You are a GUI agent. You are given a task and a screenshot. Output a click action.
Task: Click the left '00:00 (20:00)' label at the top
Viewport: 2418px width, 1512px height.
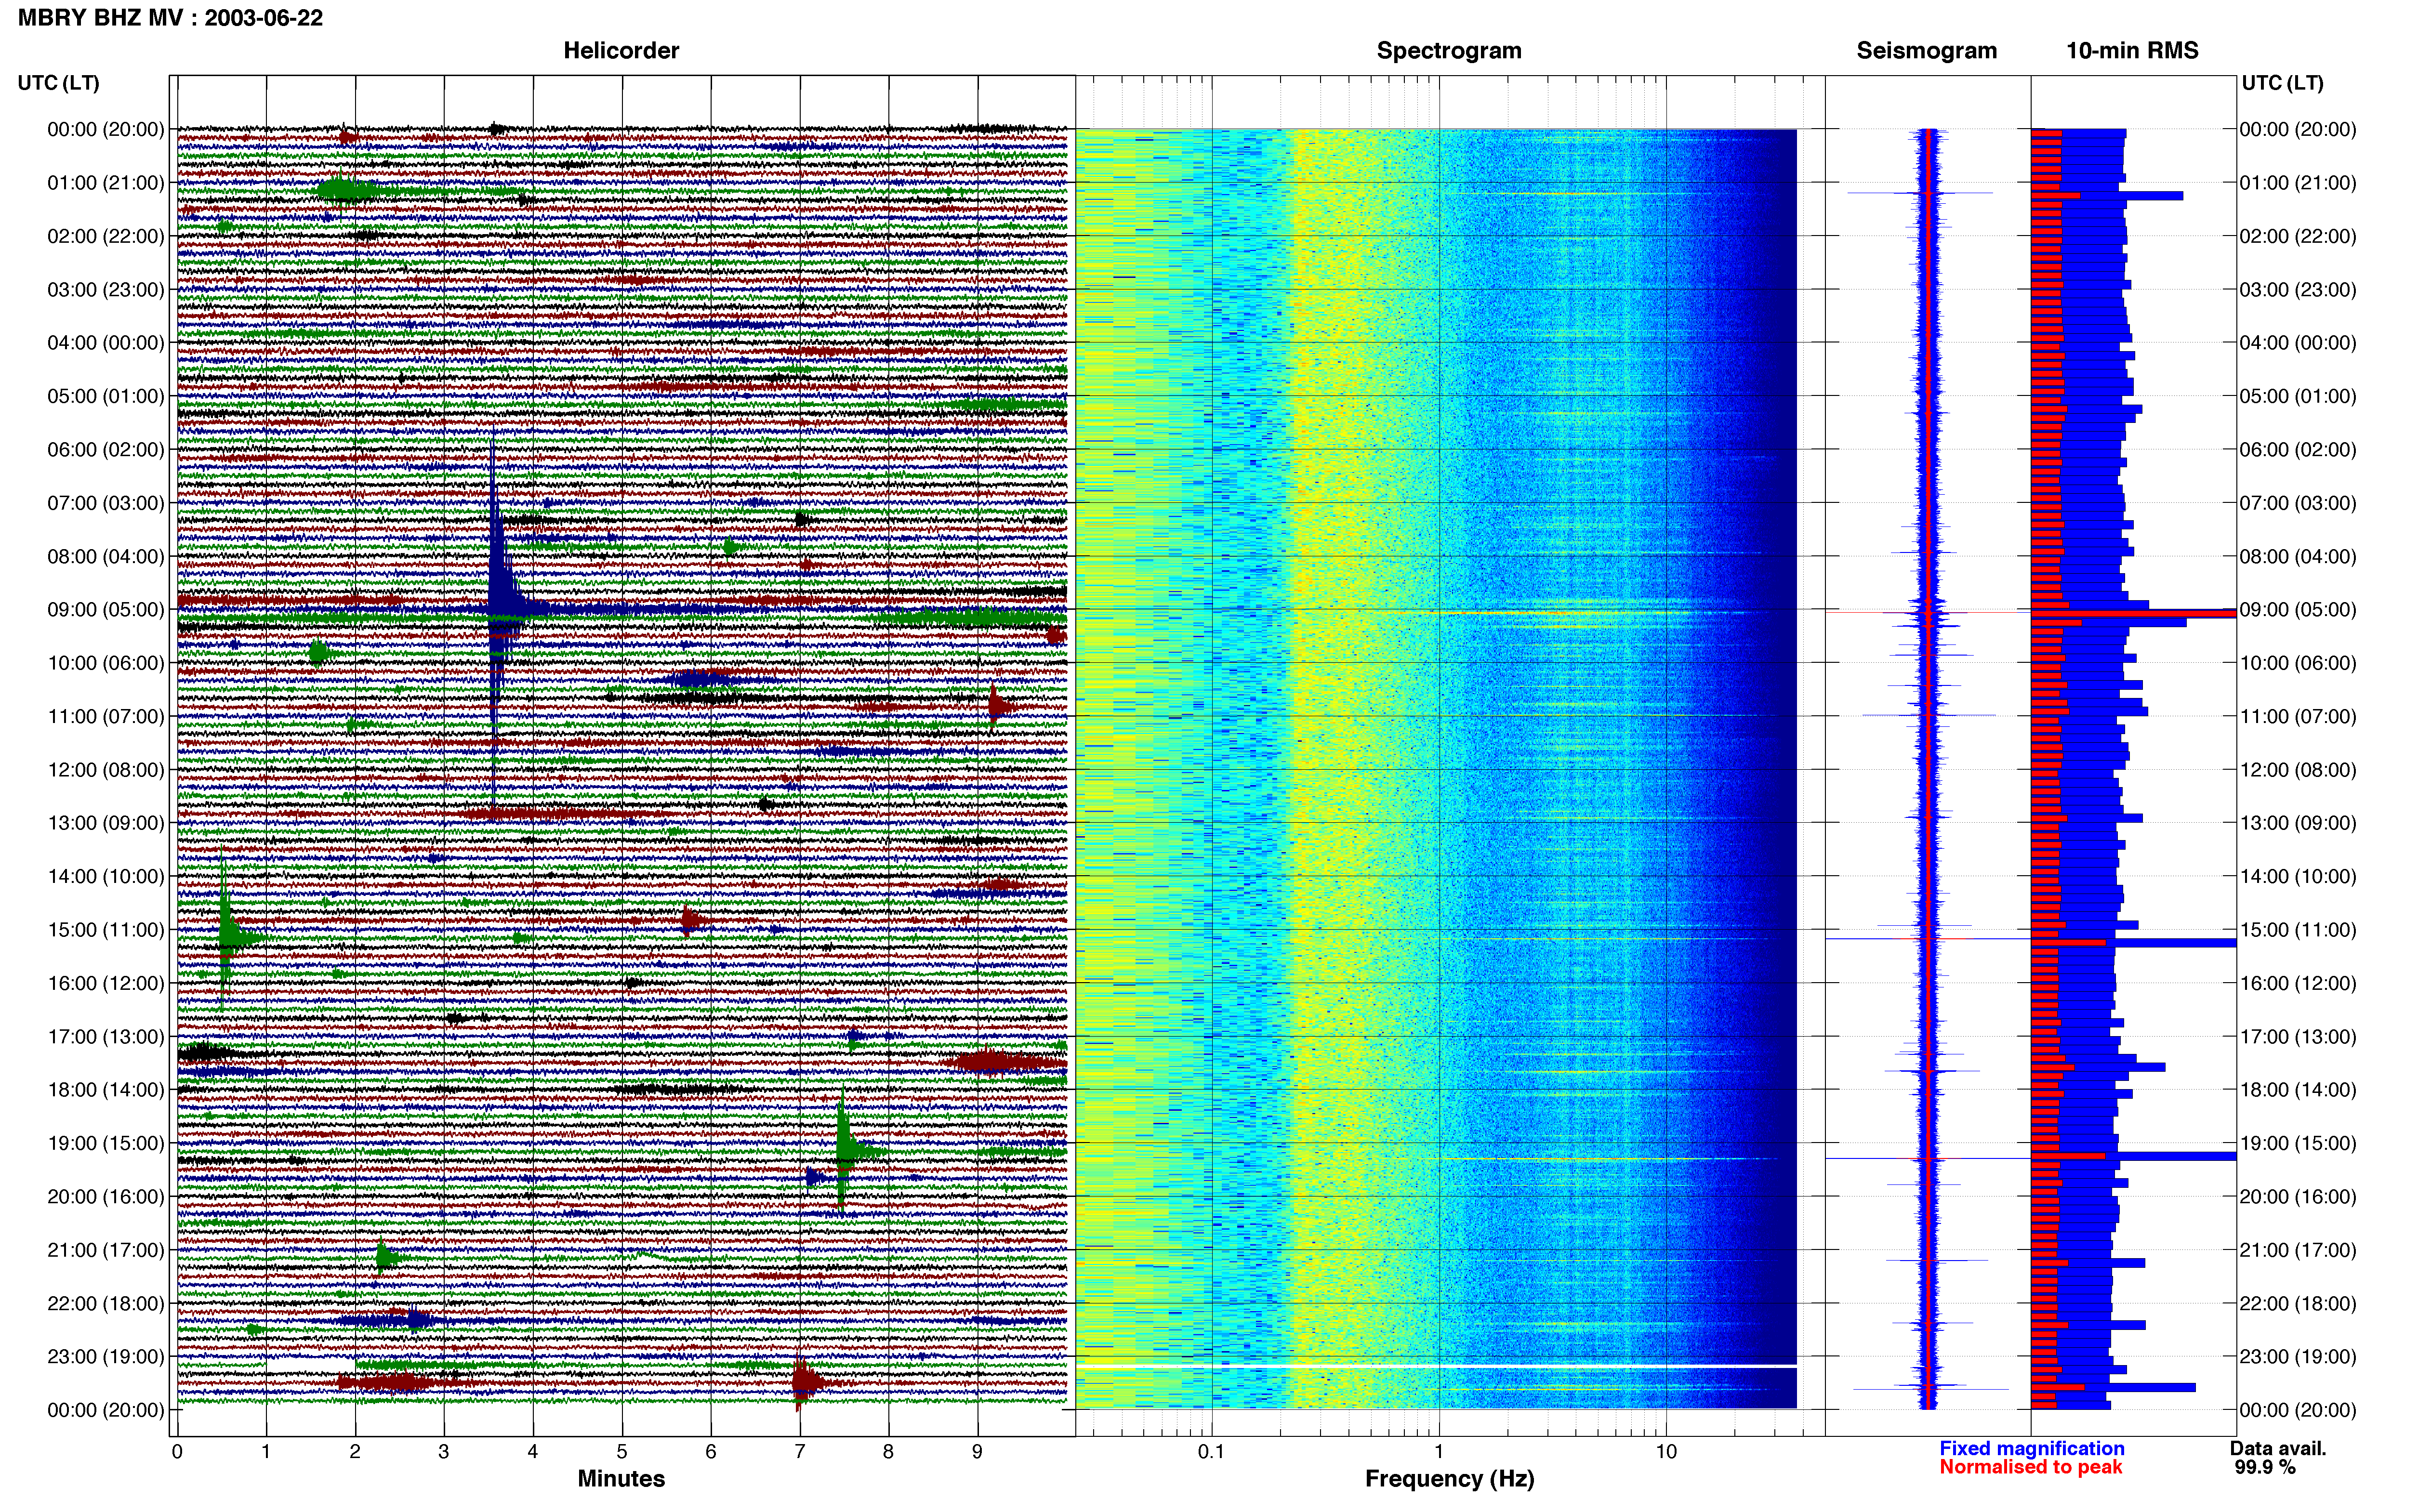(x=106, y=130)
